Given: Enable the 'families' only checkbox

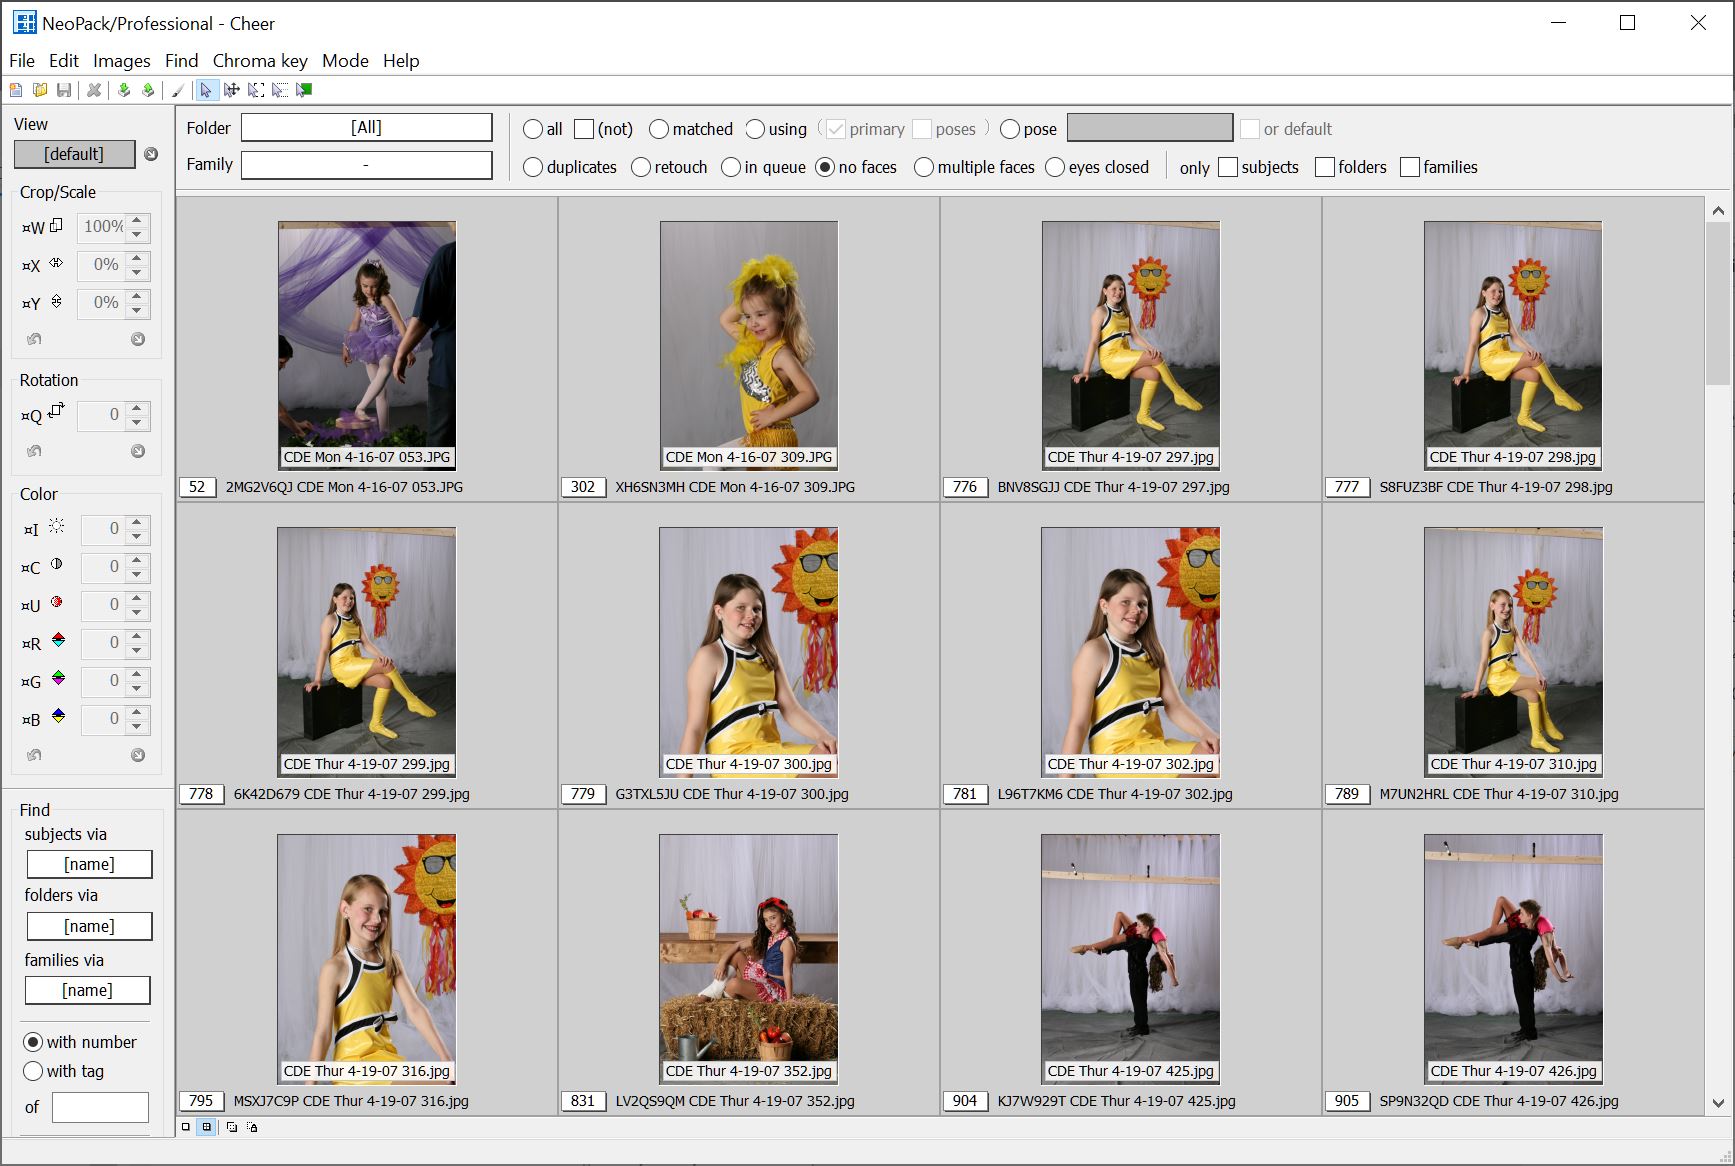Looking at the screenshot, I should pos(1410,167).
